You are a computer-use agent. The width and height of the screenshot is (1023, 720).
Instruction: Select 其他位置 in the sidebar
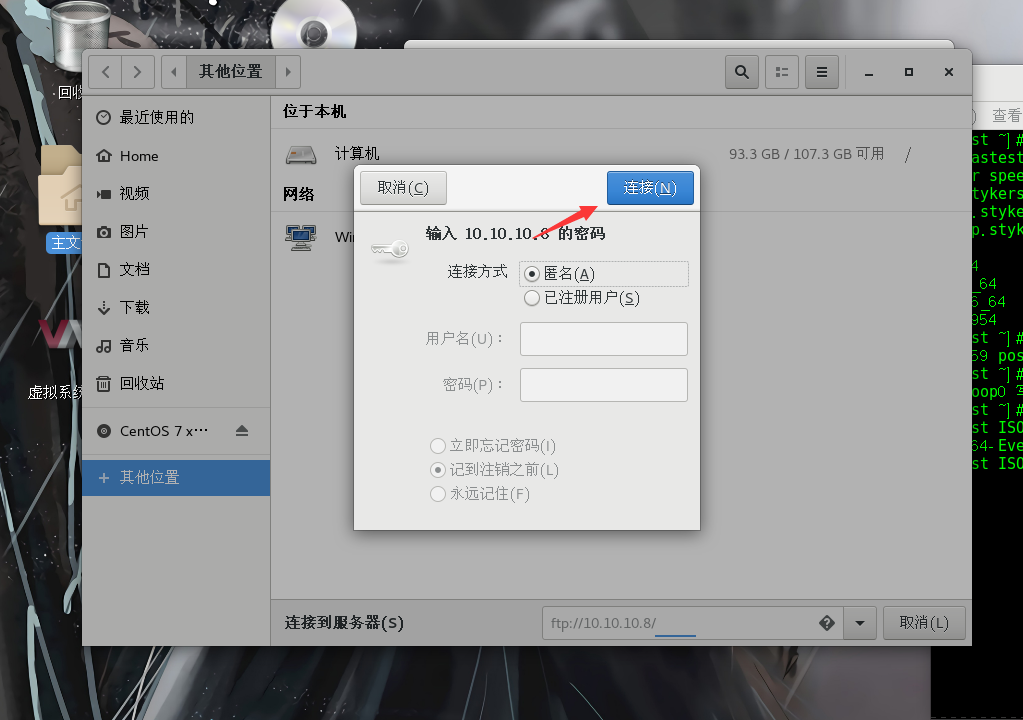click(x=150, y=477)
